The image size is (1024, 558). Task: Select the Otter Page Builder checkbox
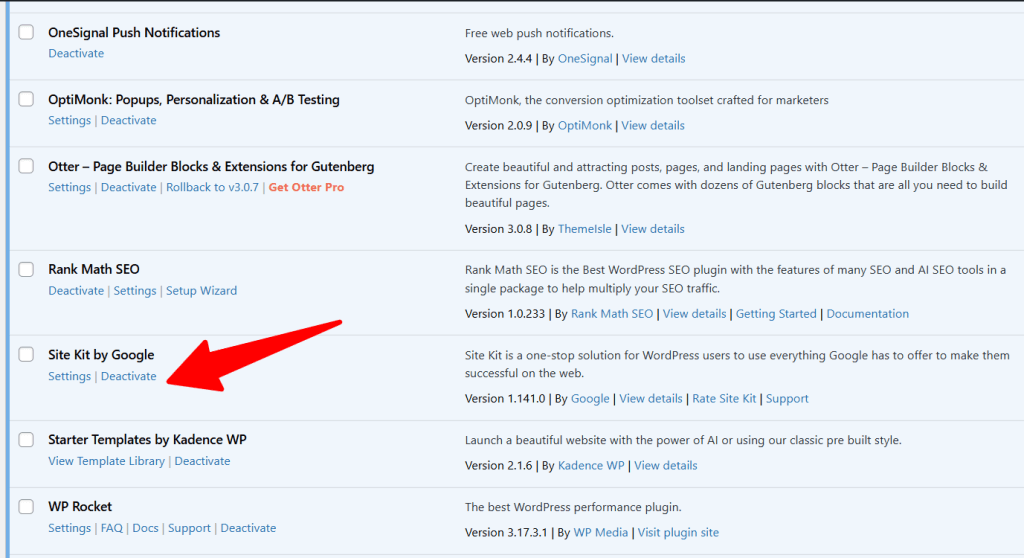point(26,166)
